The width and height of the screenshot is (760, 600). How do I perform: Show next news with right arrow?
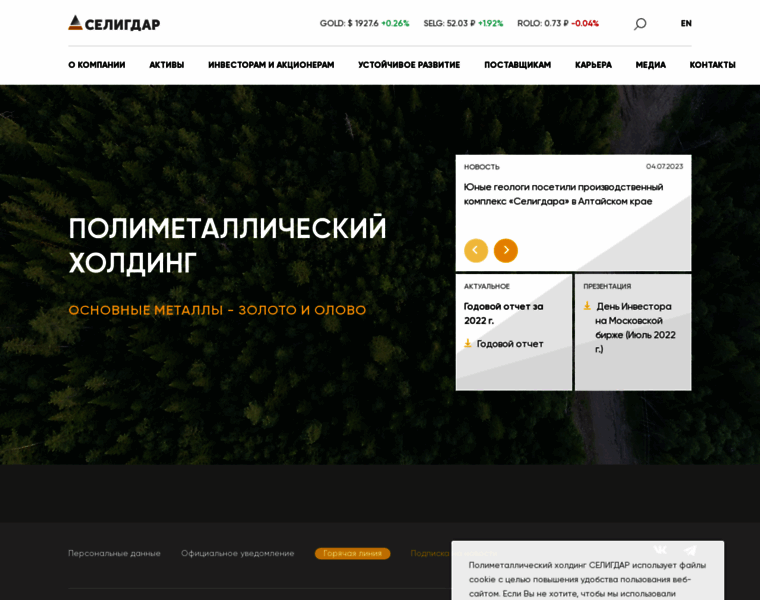(x=506, y=250)
